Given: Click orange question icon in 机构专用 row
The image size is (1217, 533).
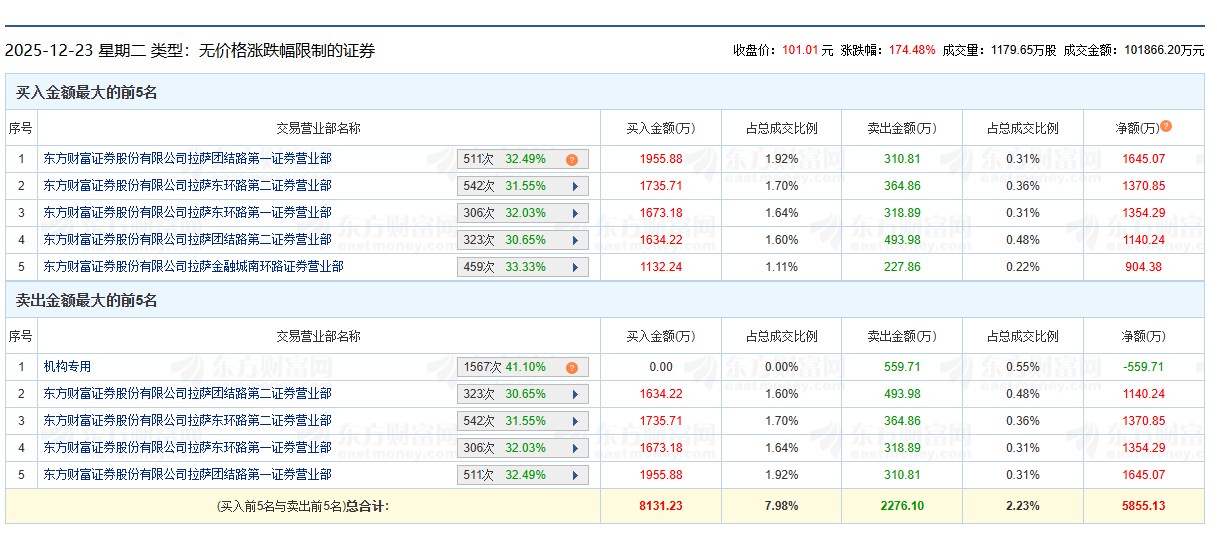Looking at the screenshot, I should (x=572, y=367).
